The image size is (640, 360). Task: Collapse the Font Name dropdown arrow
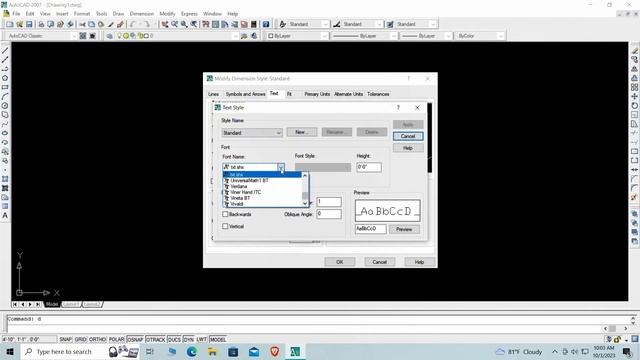pos(281,167)
